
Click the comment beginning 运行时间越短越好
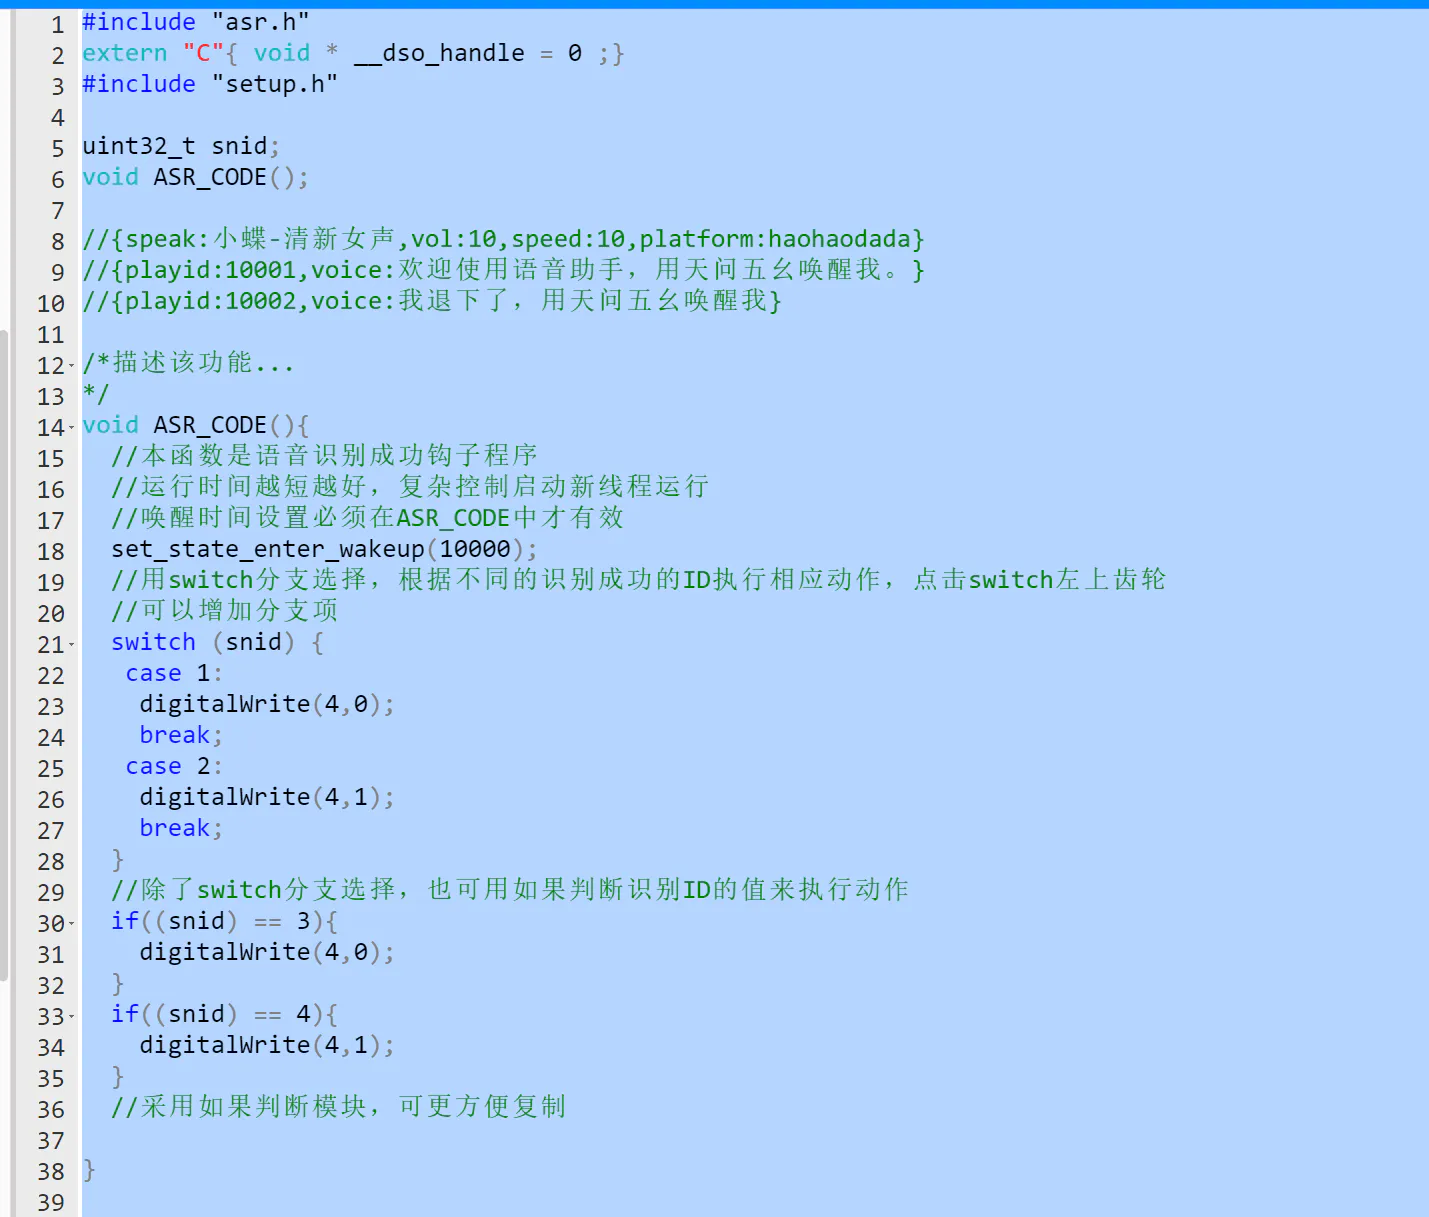pos(410,487)
